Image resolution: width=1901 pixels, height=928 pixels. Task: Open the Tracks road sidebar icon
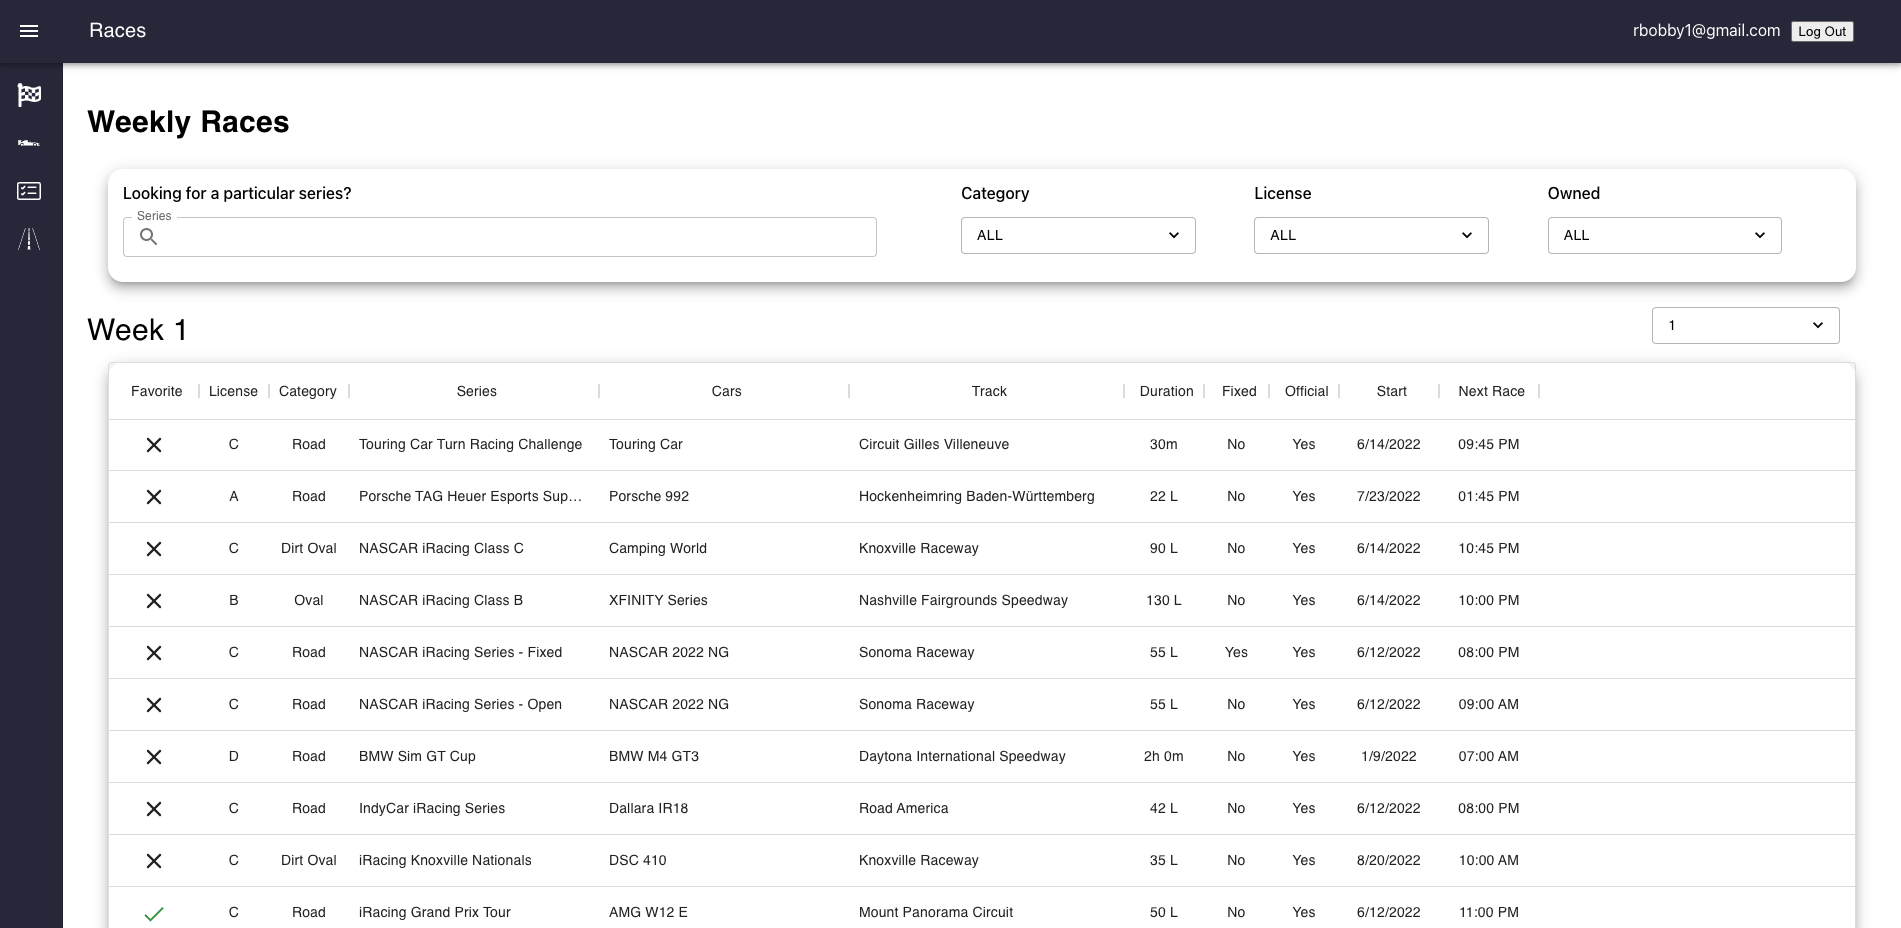click(x=29, y=239)
